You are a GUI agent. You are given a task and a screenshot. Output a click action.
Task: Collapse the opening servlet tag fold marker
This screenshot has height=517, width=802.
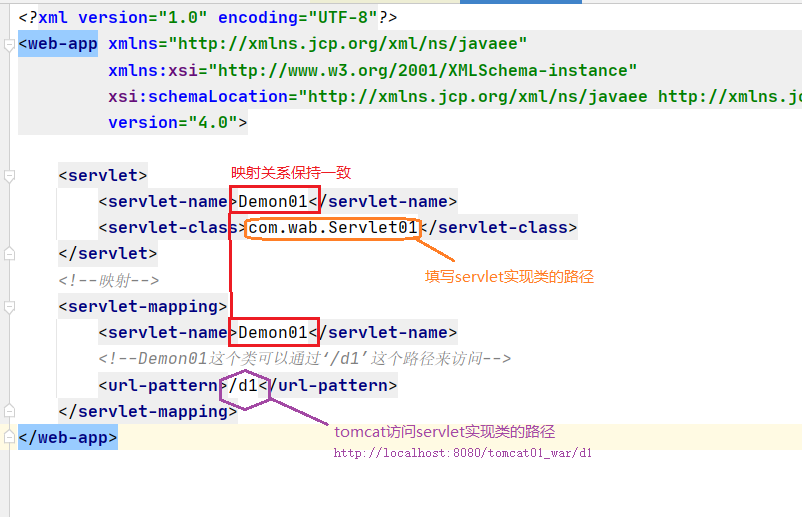[9, 176]
